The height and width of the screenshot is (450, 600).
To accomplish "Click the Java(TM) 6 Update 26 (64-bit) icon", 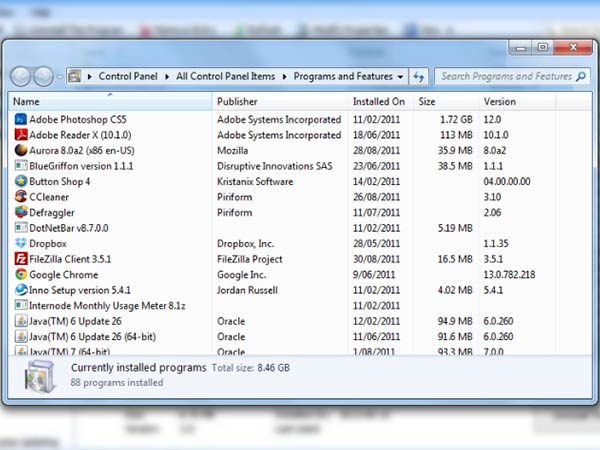I will 21,336.
